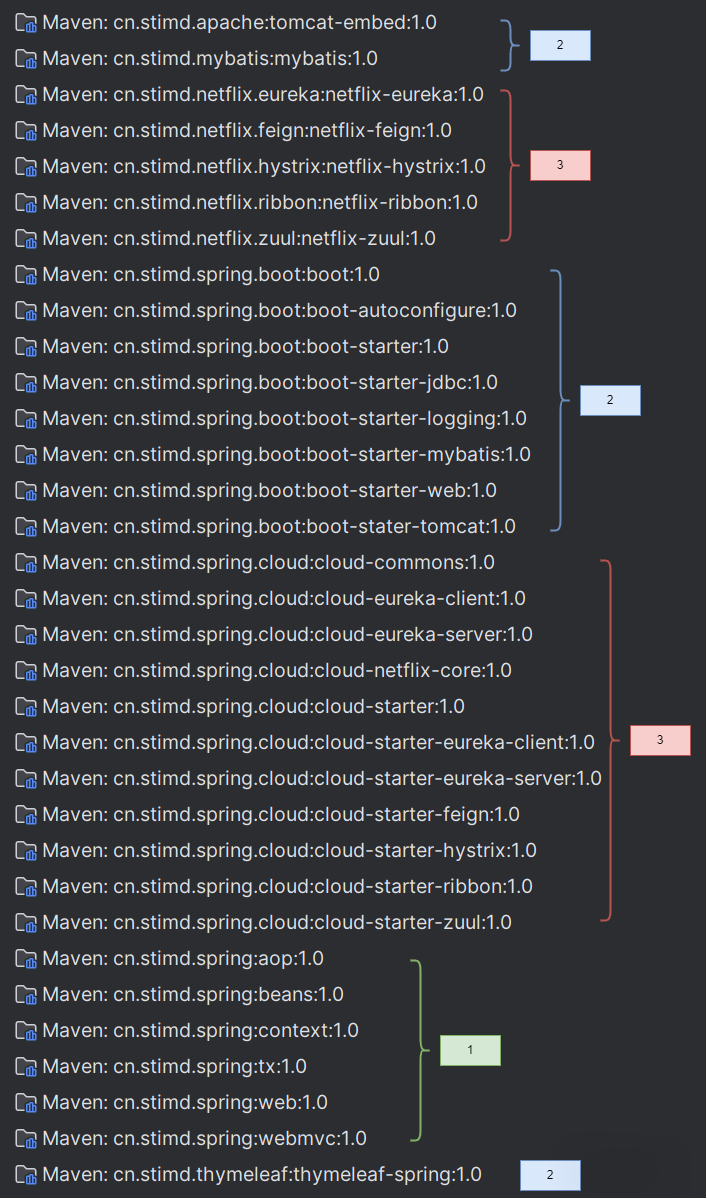Viewport: 707px width, 1199px height.
Task: Click the library icon beside boot-starter-logging:1.0
Action: coord(26,419)
